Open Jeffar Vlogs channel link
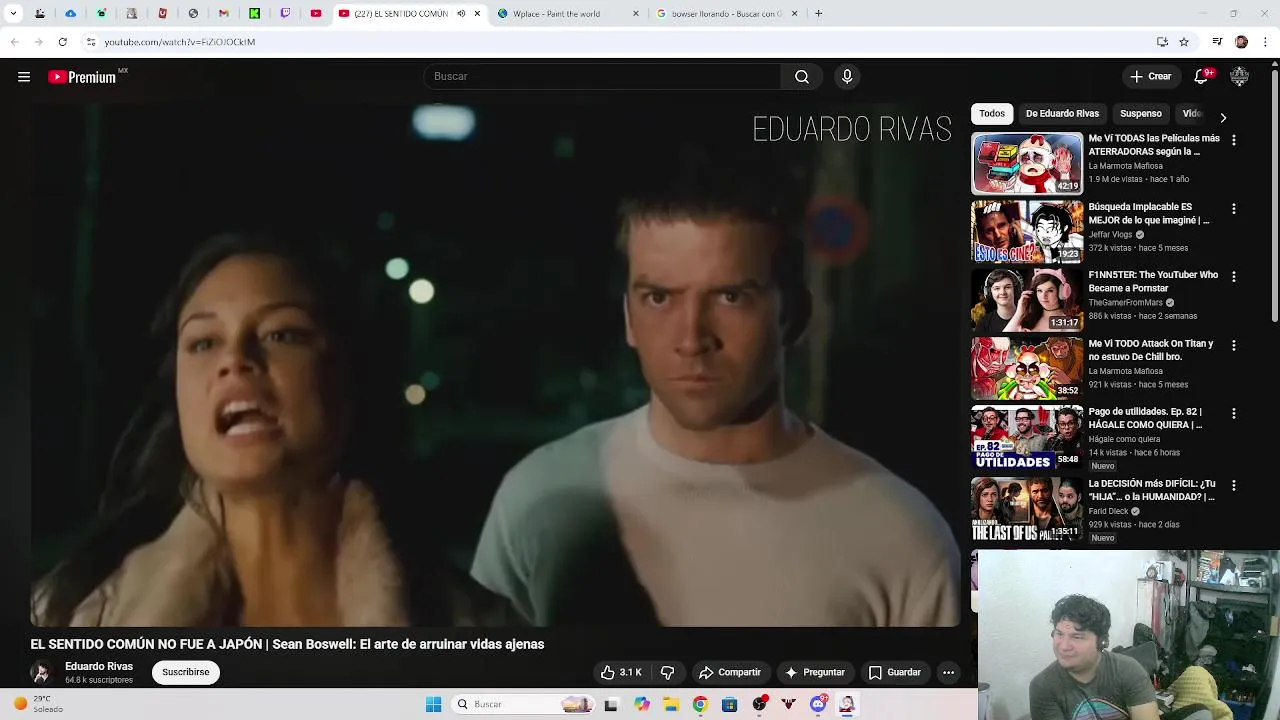The height and width of the screenshot is (720, 1280). point(1110,235)
